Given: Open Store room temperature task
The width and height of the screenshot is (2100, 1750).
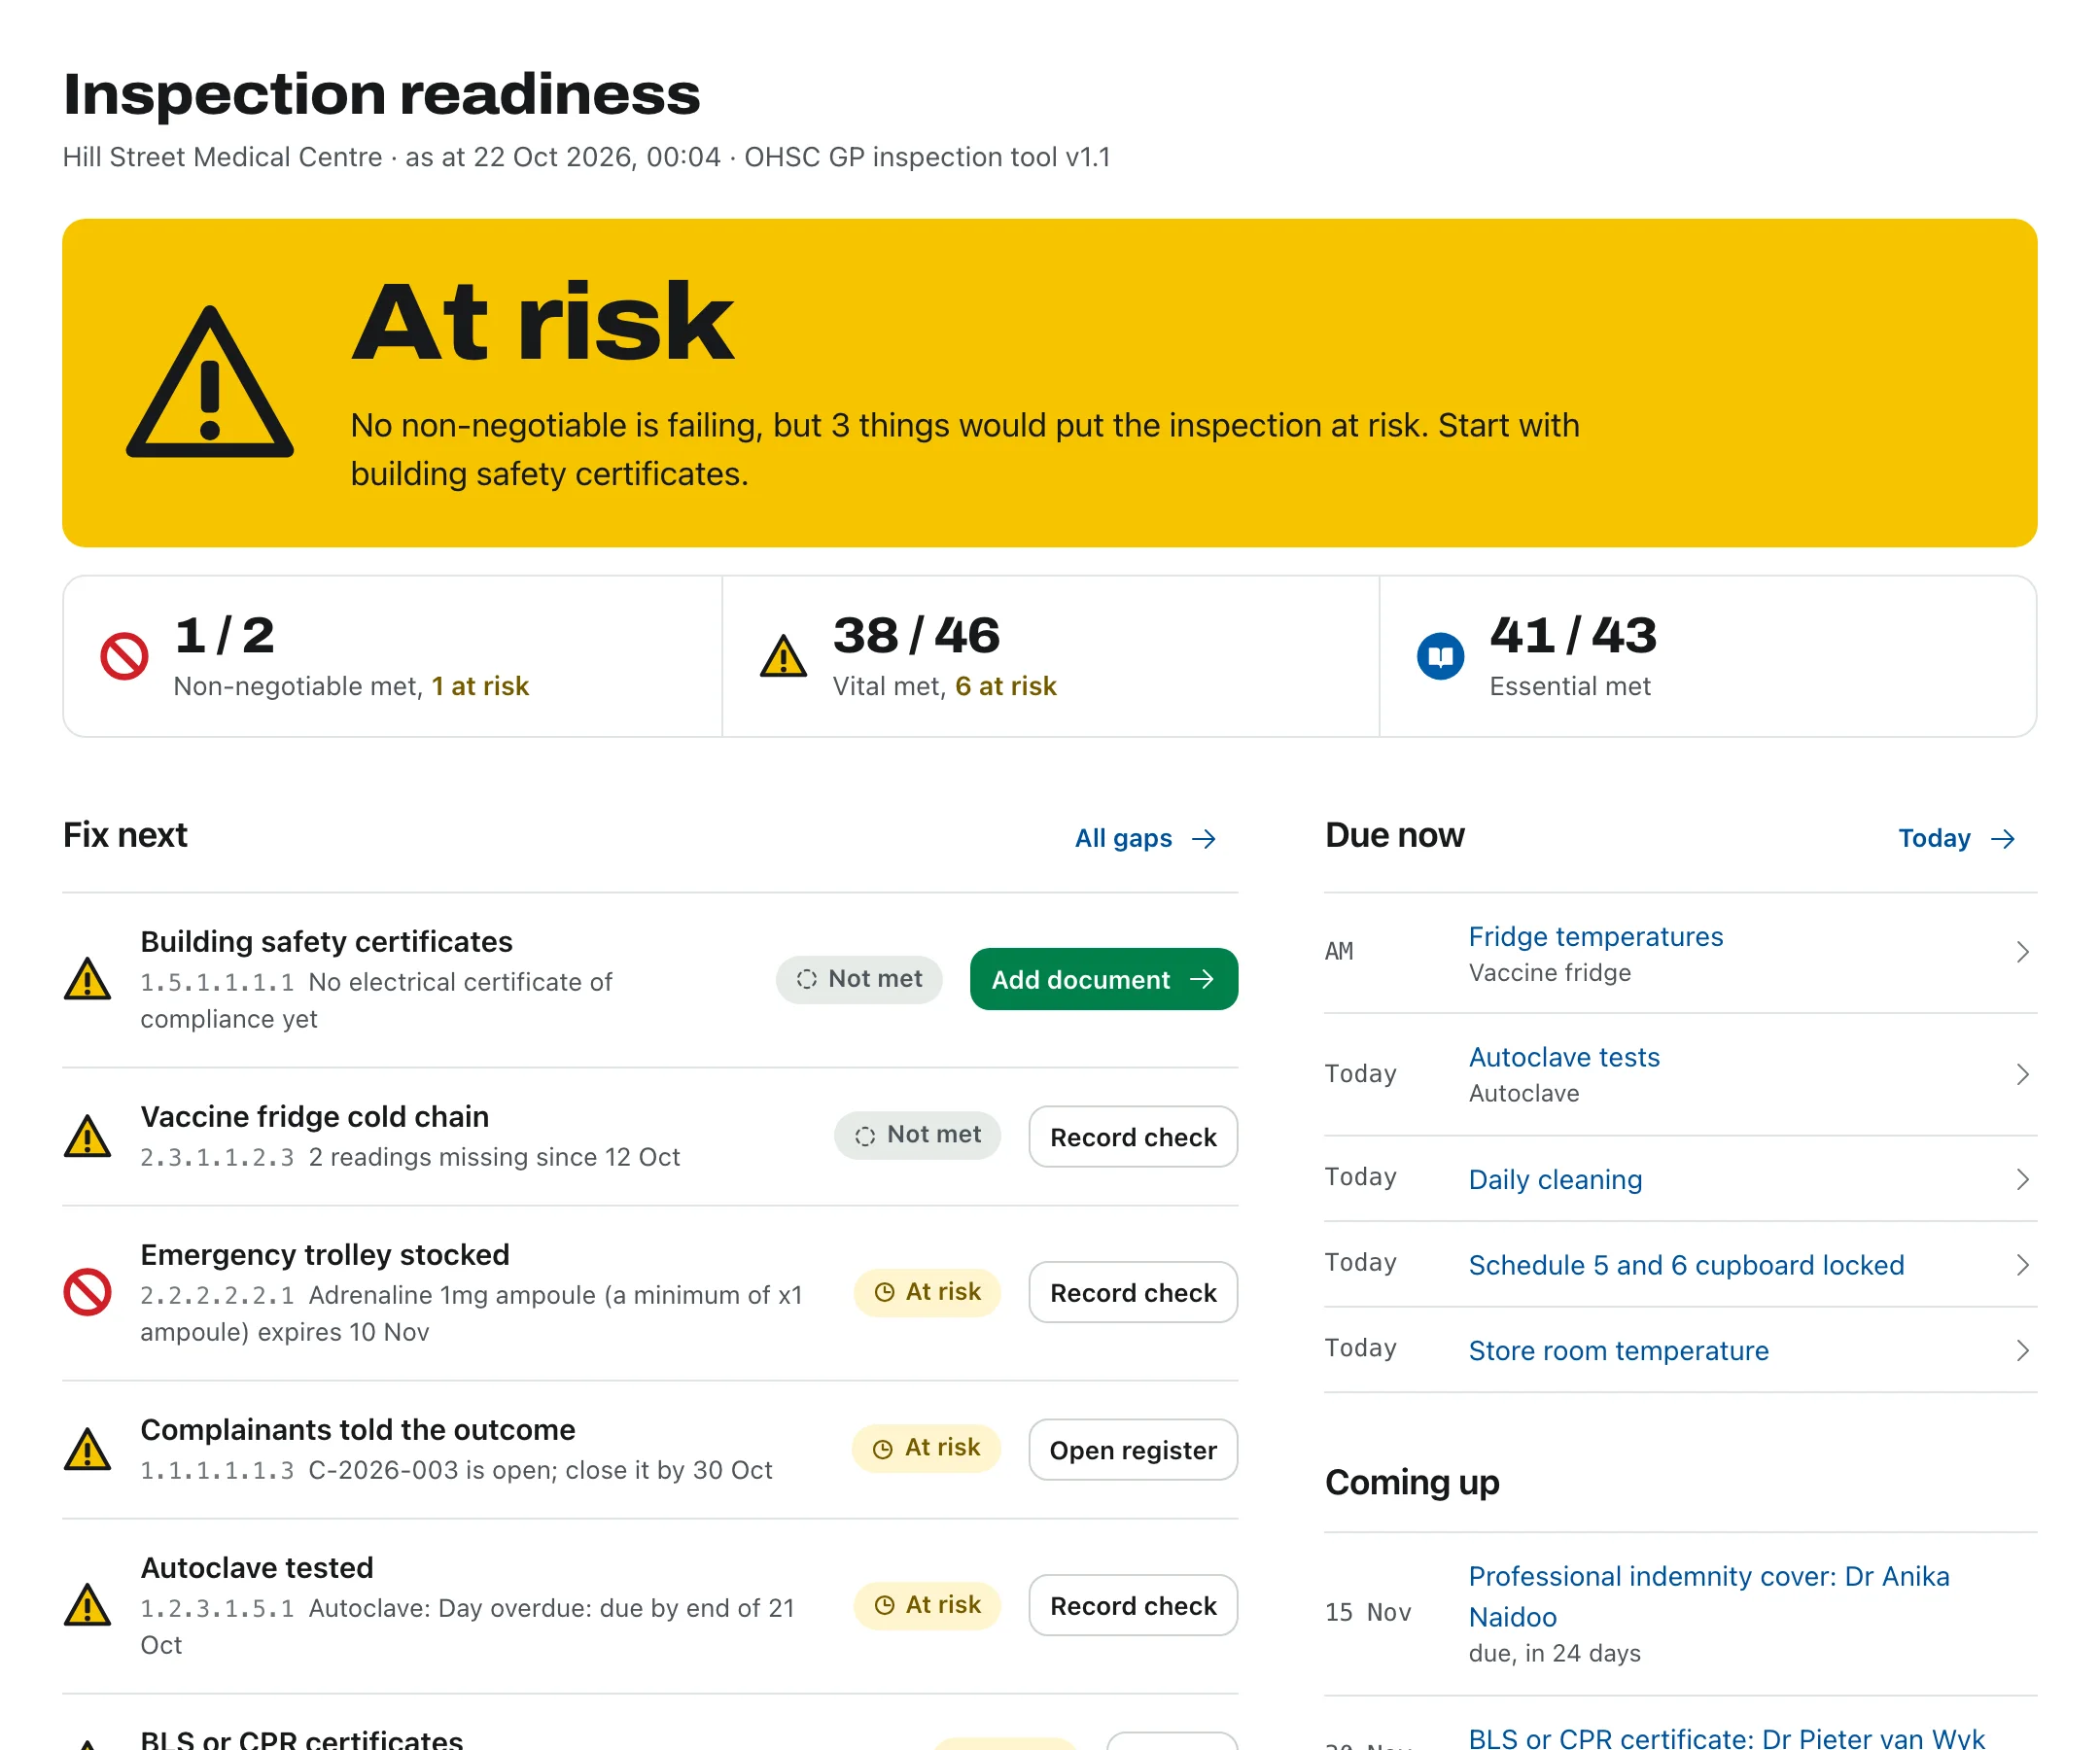Looking at the screenshot, I should click(1618, 1351).
